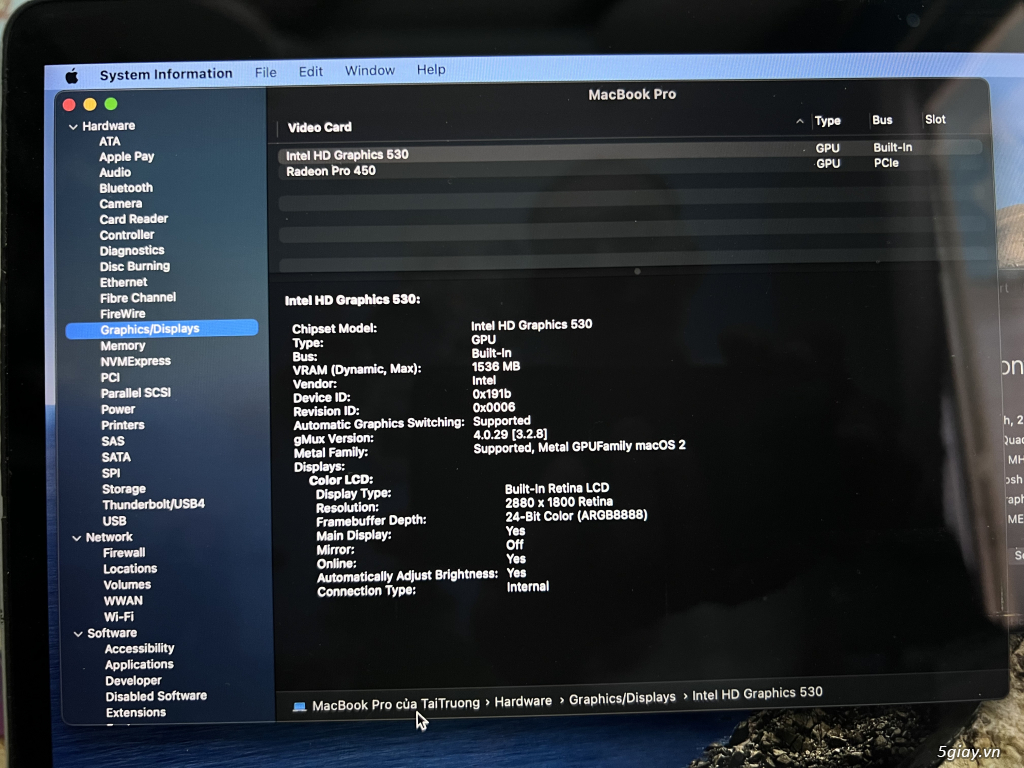The height and width of the screenshot is (768, 1024).
Task: Select Storage under Hardware
Action: coord(124,489)
